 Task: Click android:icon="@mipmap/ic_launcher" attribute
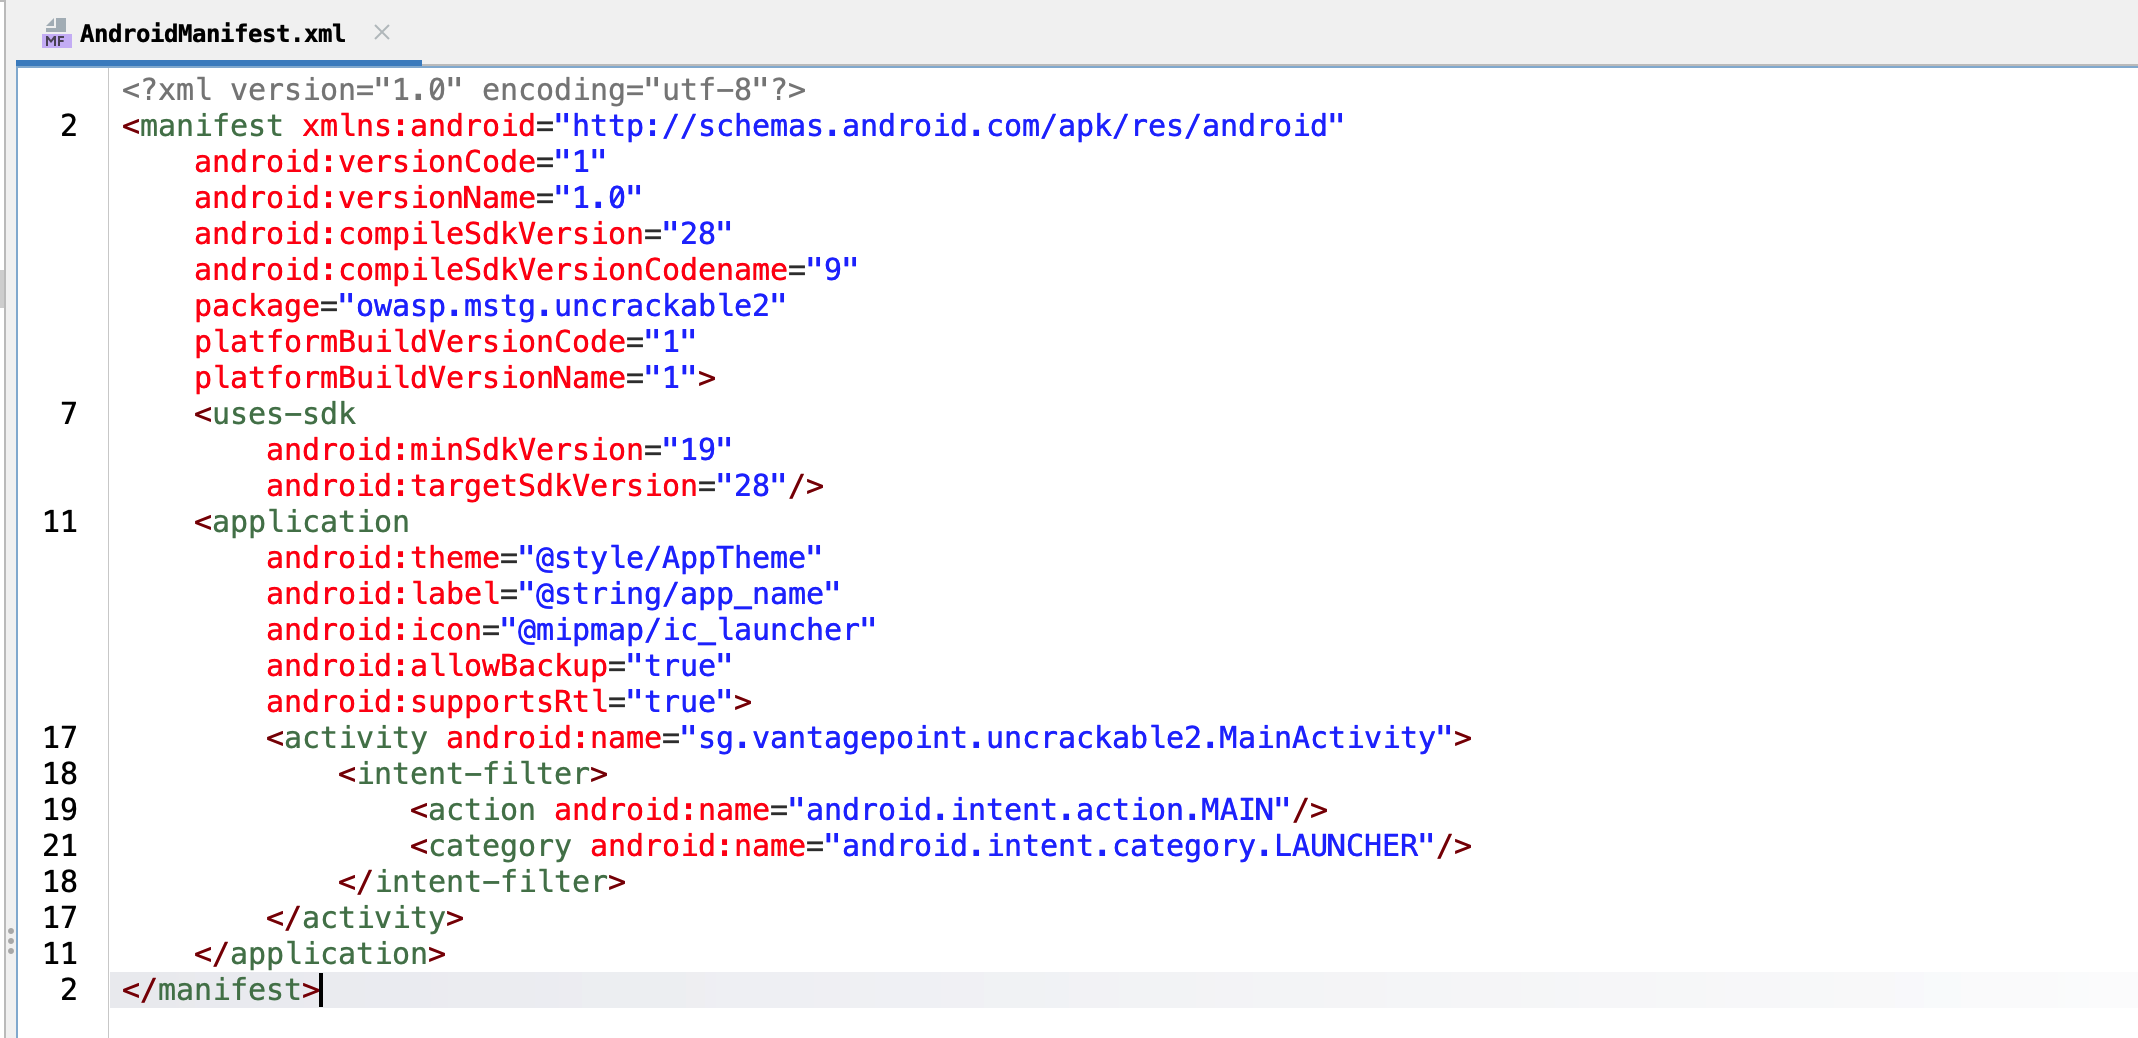click(571, 630)
